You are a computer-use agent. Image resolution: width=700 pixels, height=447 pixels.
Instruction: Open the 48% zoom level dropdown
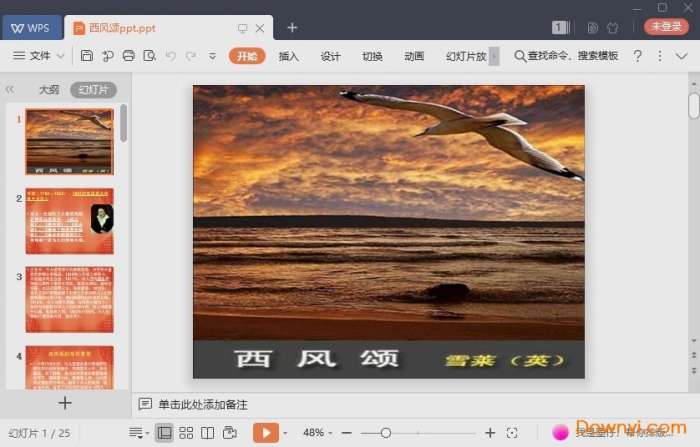[317, 433]
